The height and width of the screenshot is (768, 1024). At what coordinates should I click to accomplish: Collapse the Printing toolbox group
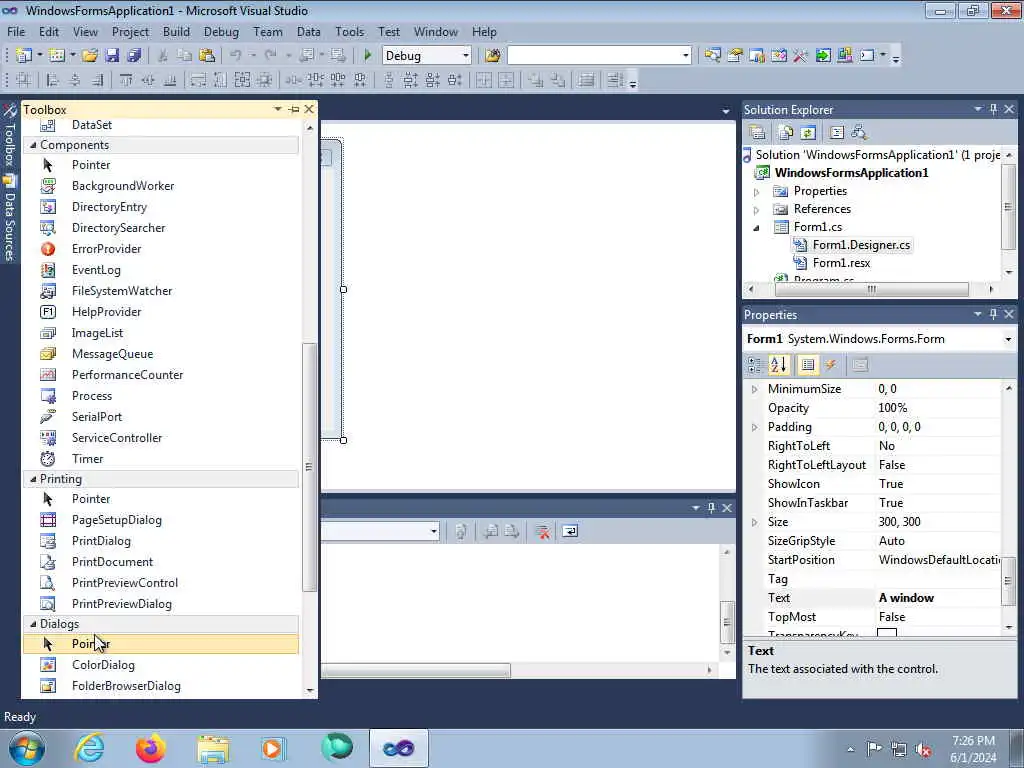click(33, 479)
